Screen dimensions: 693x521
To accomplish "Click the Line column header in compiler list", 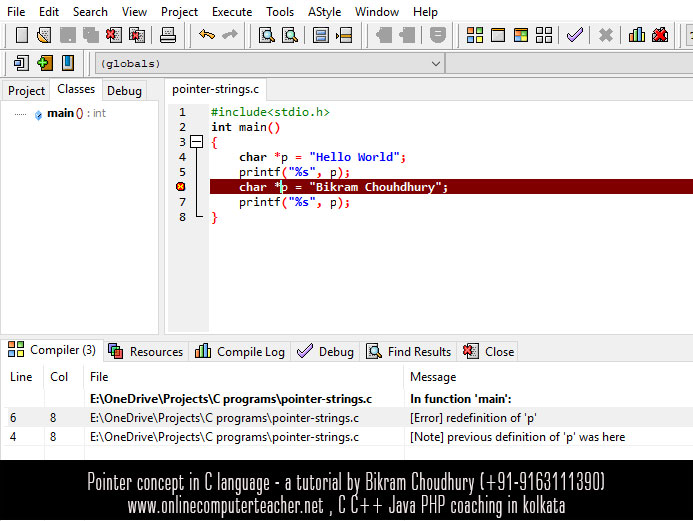I will pyautogui.click(x=21, y=377).
